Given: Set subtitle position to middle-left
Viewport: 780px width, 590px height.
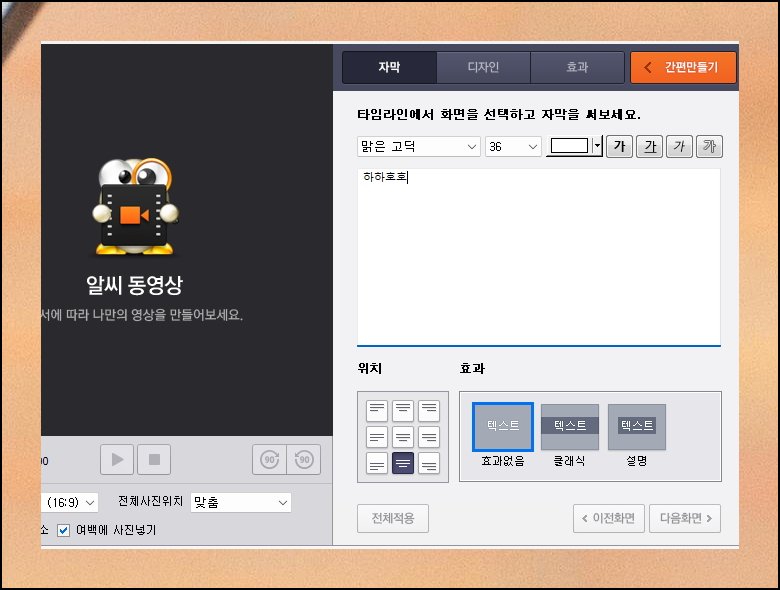Looking at the screenshot, I should click(x=377, y=437).
